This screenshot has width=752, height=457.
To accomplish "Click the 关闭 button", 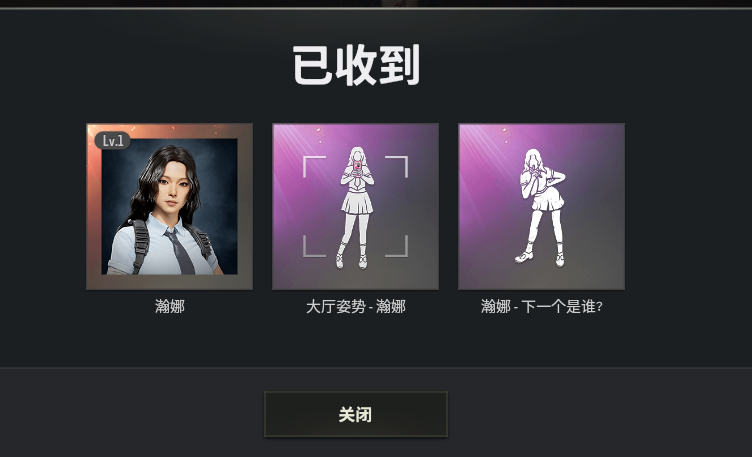I will click(x=356, y=414).
